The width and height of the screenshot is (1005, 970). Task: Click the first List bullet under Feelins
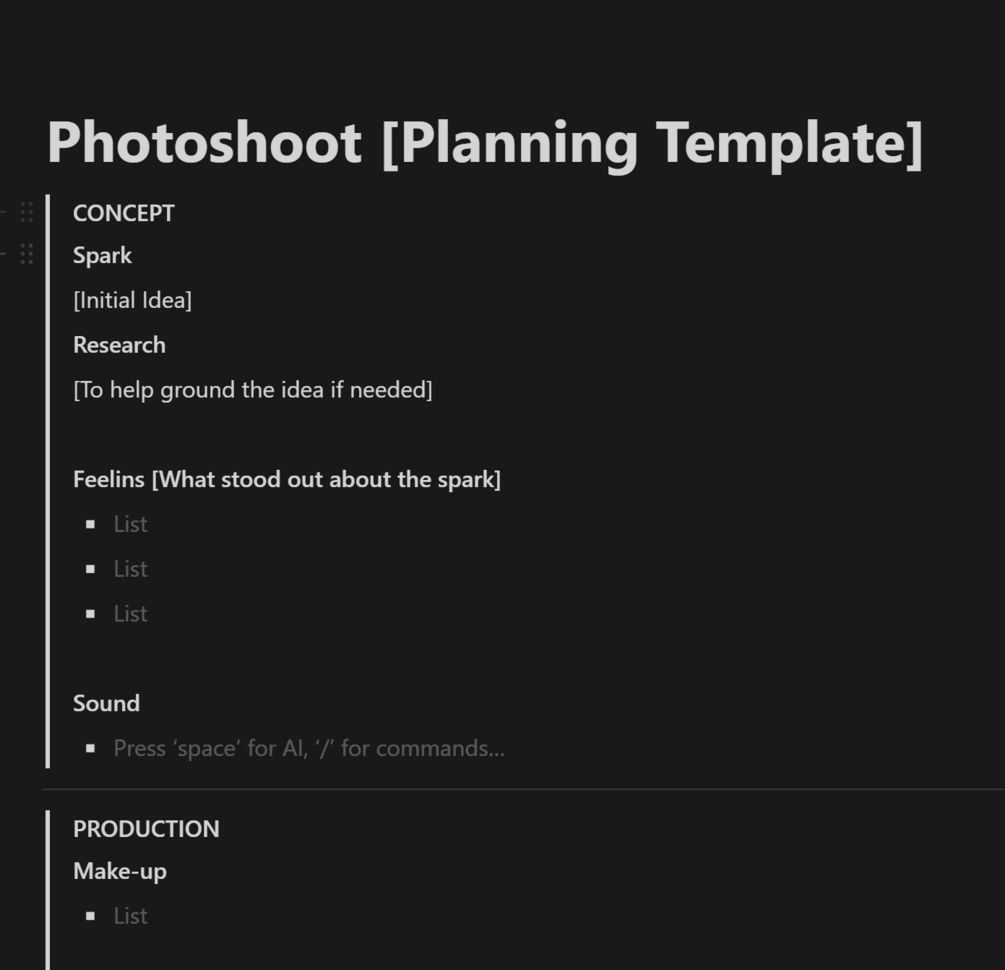131,524
